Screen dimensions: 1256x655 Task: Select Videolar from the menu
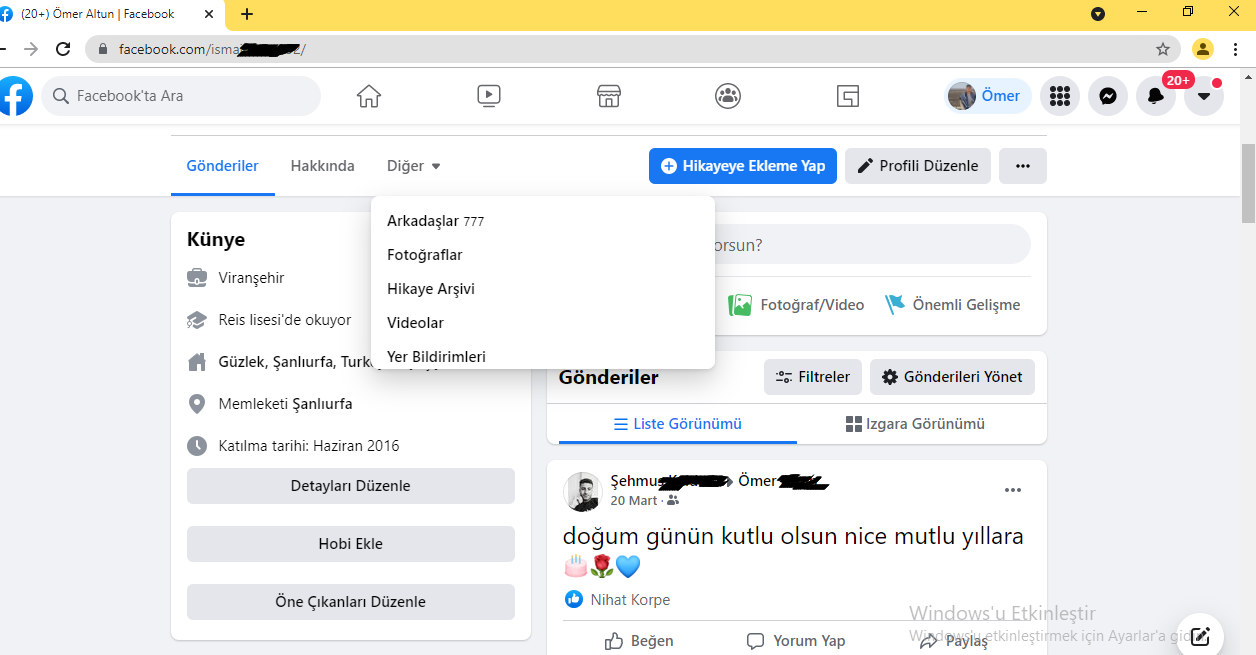[543, 323]
